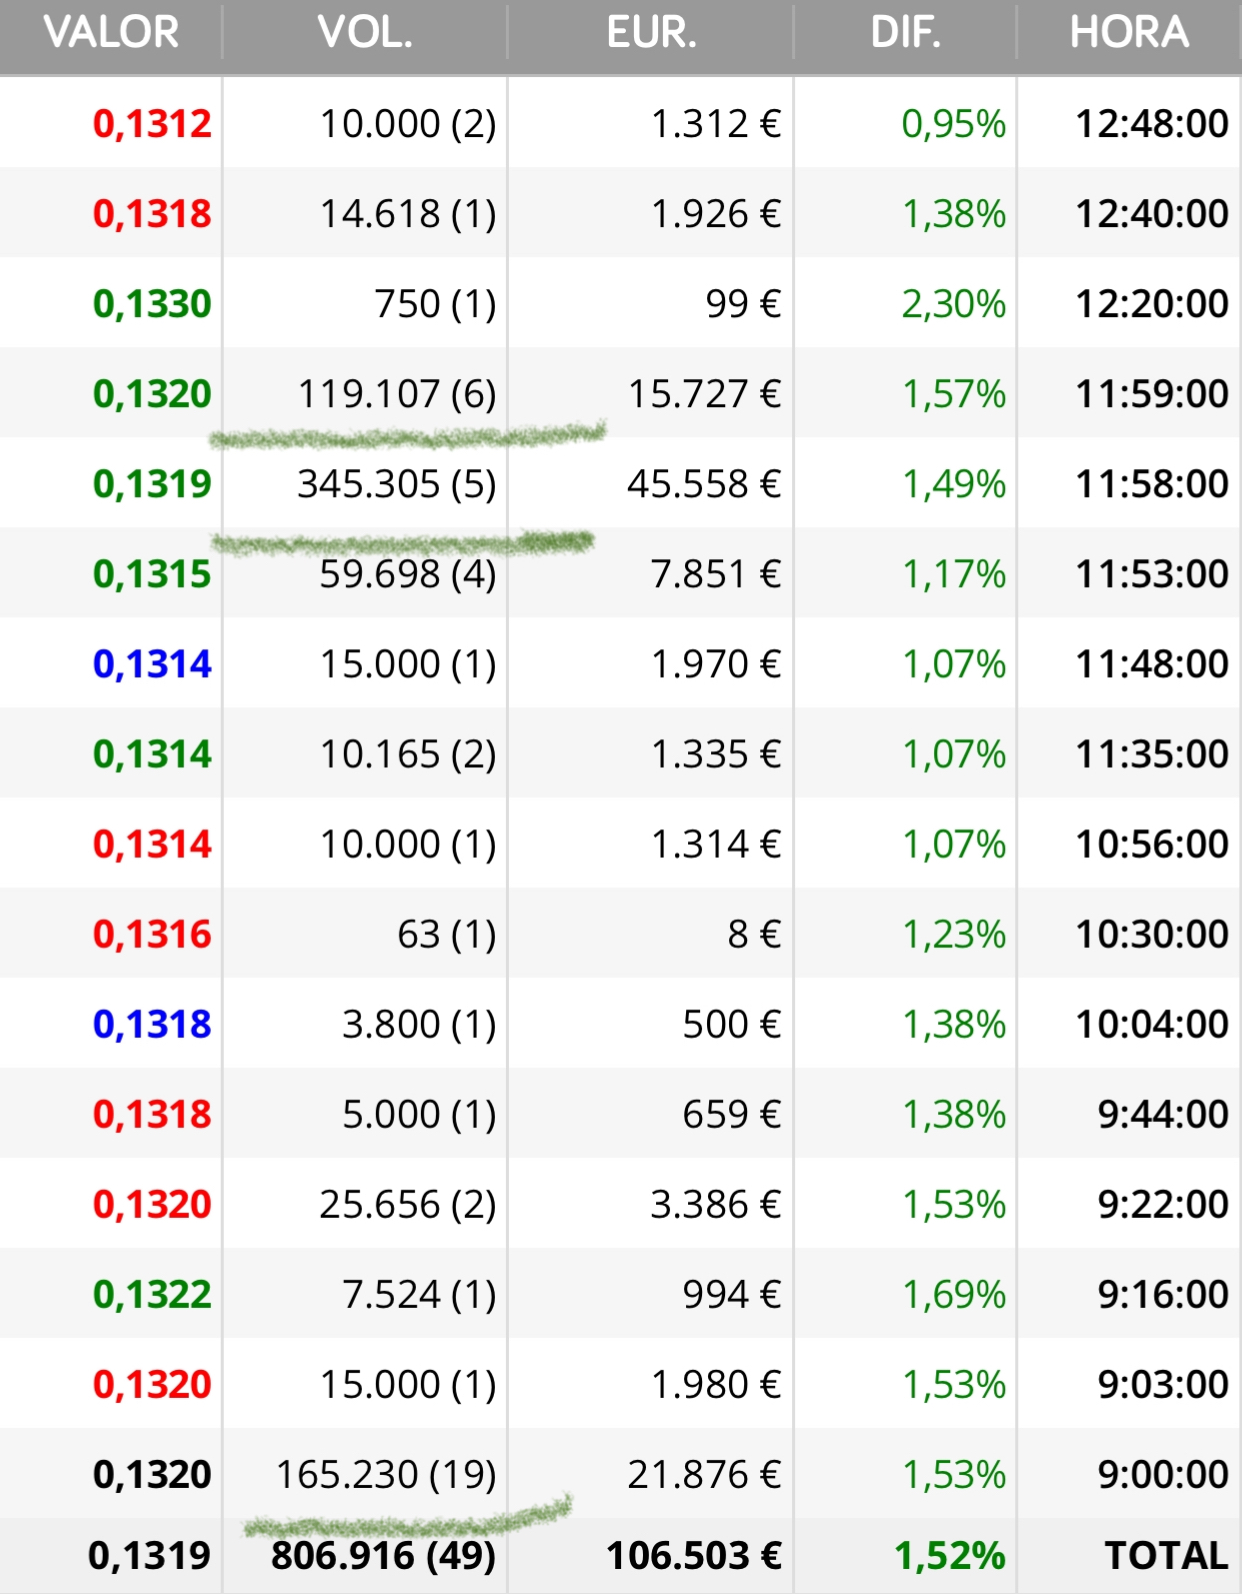Click volume 165.230 (19)

point(386,1474)
